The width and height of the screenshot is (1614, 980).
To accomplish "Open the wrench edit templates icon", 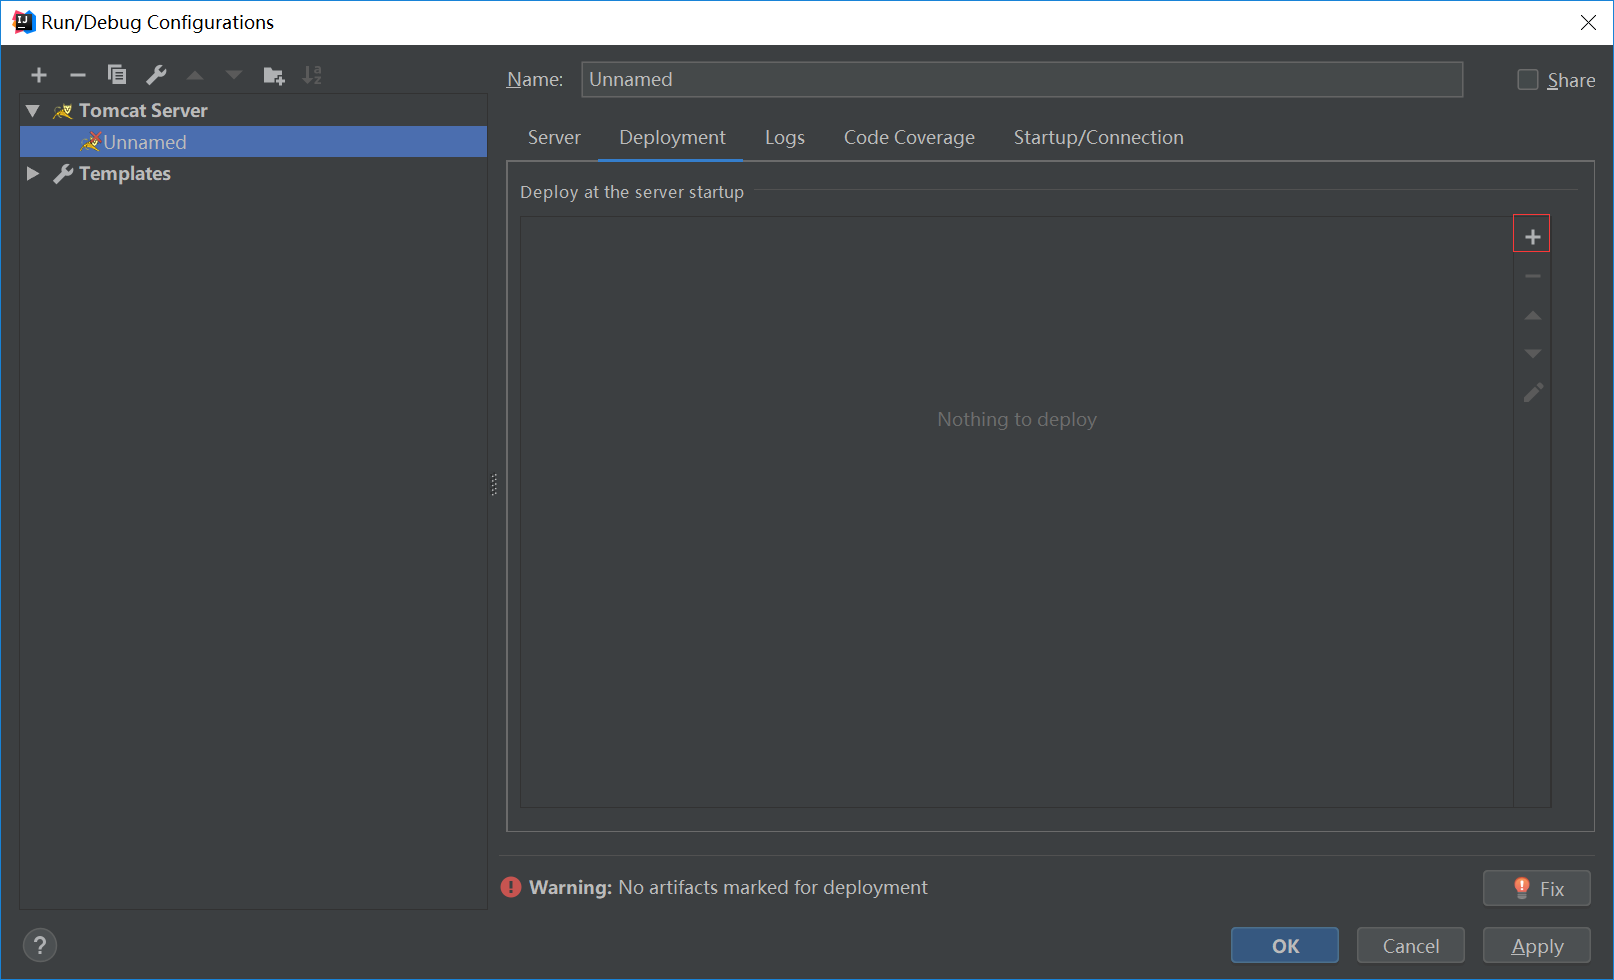I will tap(156, 75).
